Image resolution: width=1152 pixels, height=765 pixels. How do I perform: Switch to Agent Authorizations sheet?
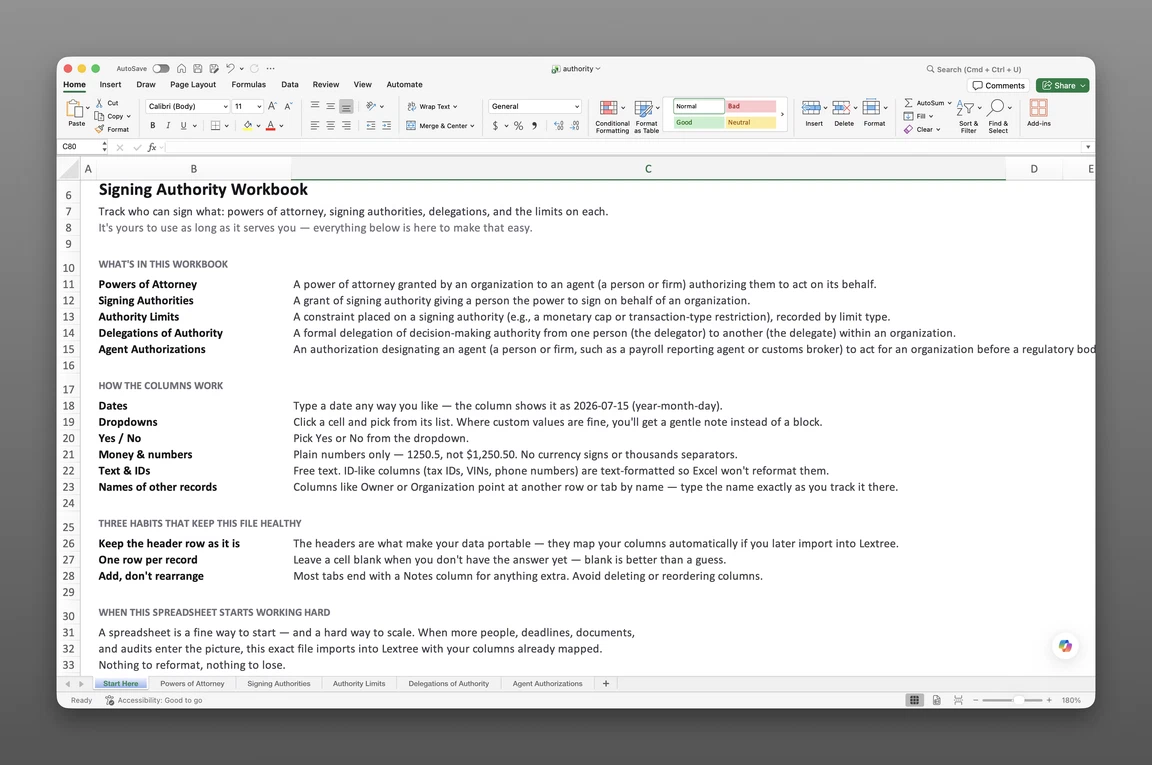point(547,683)
